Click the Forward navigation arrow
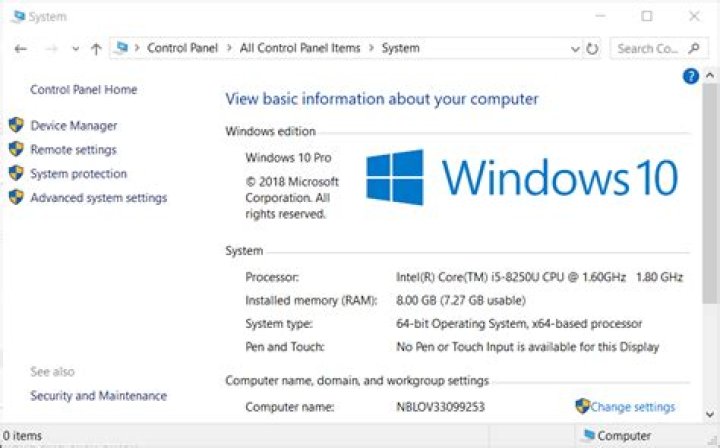 pos(51,49)
